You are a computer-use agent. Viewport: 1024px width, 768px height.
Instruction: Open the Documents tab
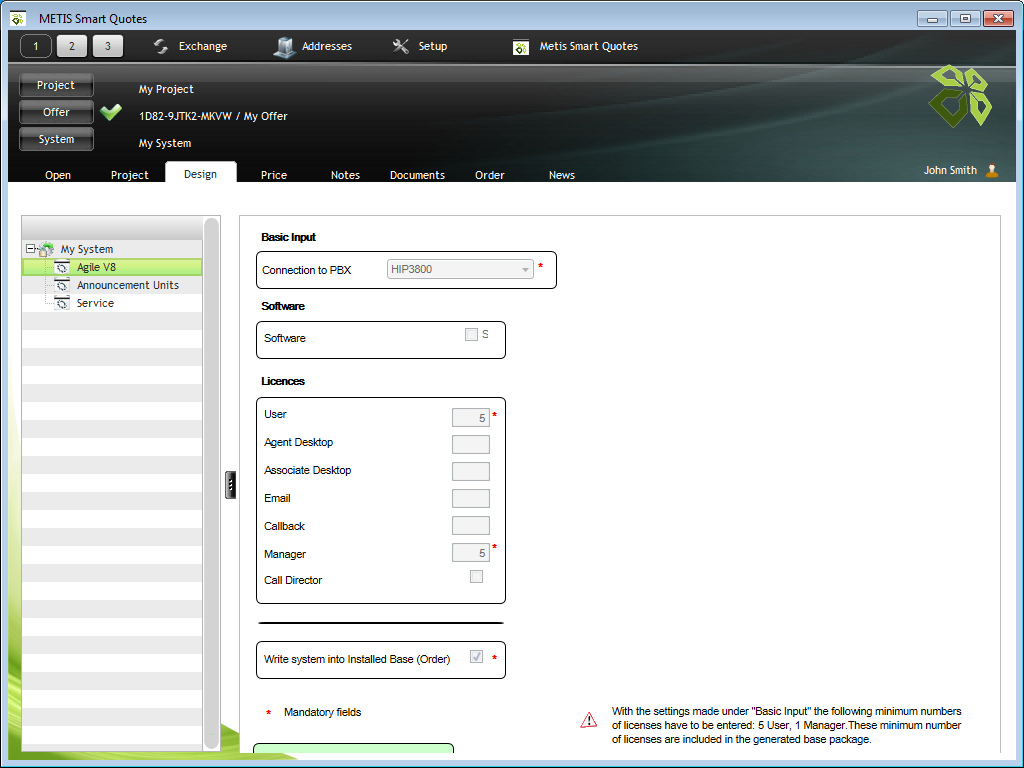point(417,175)
